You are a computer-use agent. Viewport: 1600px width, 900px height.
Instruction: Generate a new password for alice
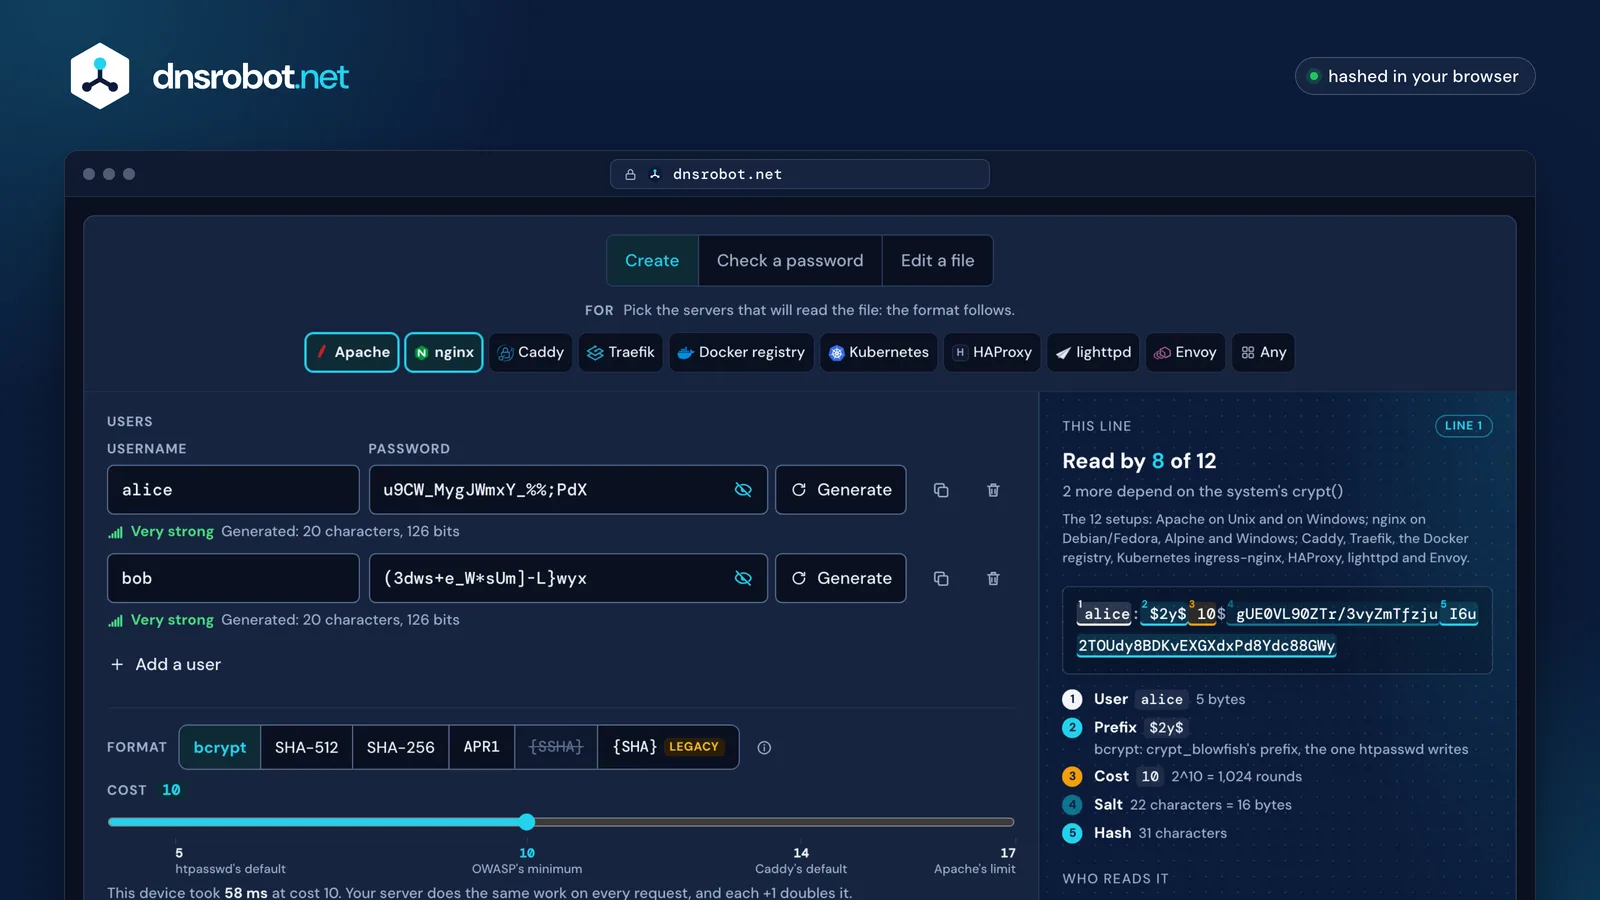[841, 490]
